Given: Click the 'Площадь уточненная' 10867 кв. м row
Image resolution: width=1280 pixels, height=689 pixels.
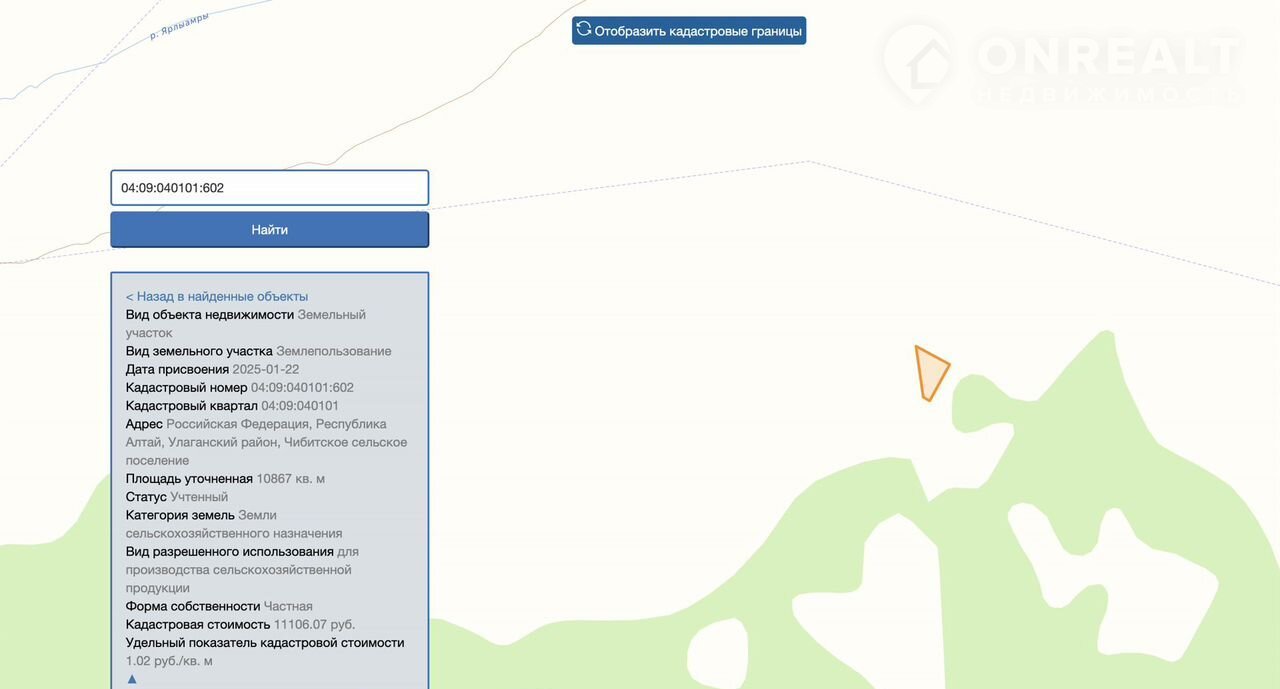Looking at the screenshot, I should point(225,479).
